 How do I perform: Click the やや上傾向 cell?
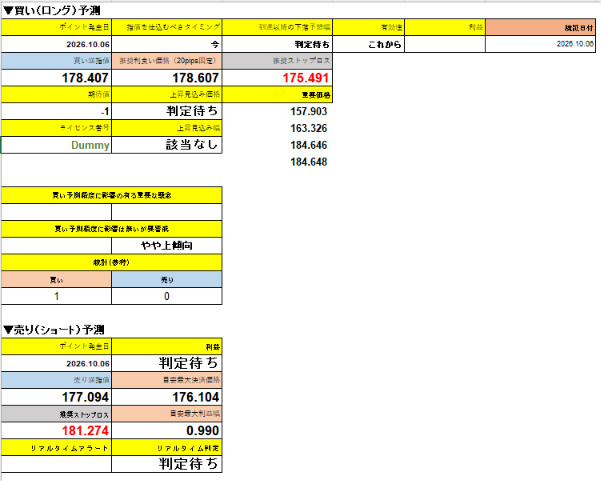pyautogui.click(x=167, y=246)
